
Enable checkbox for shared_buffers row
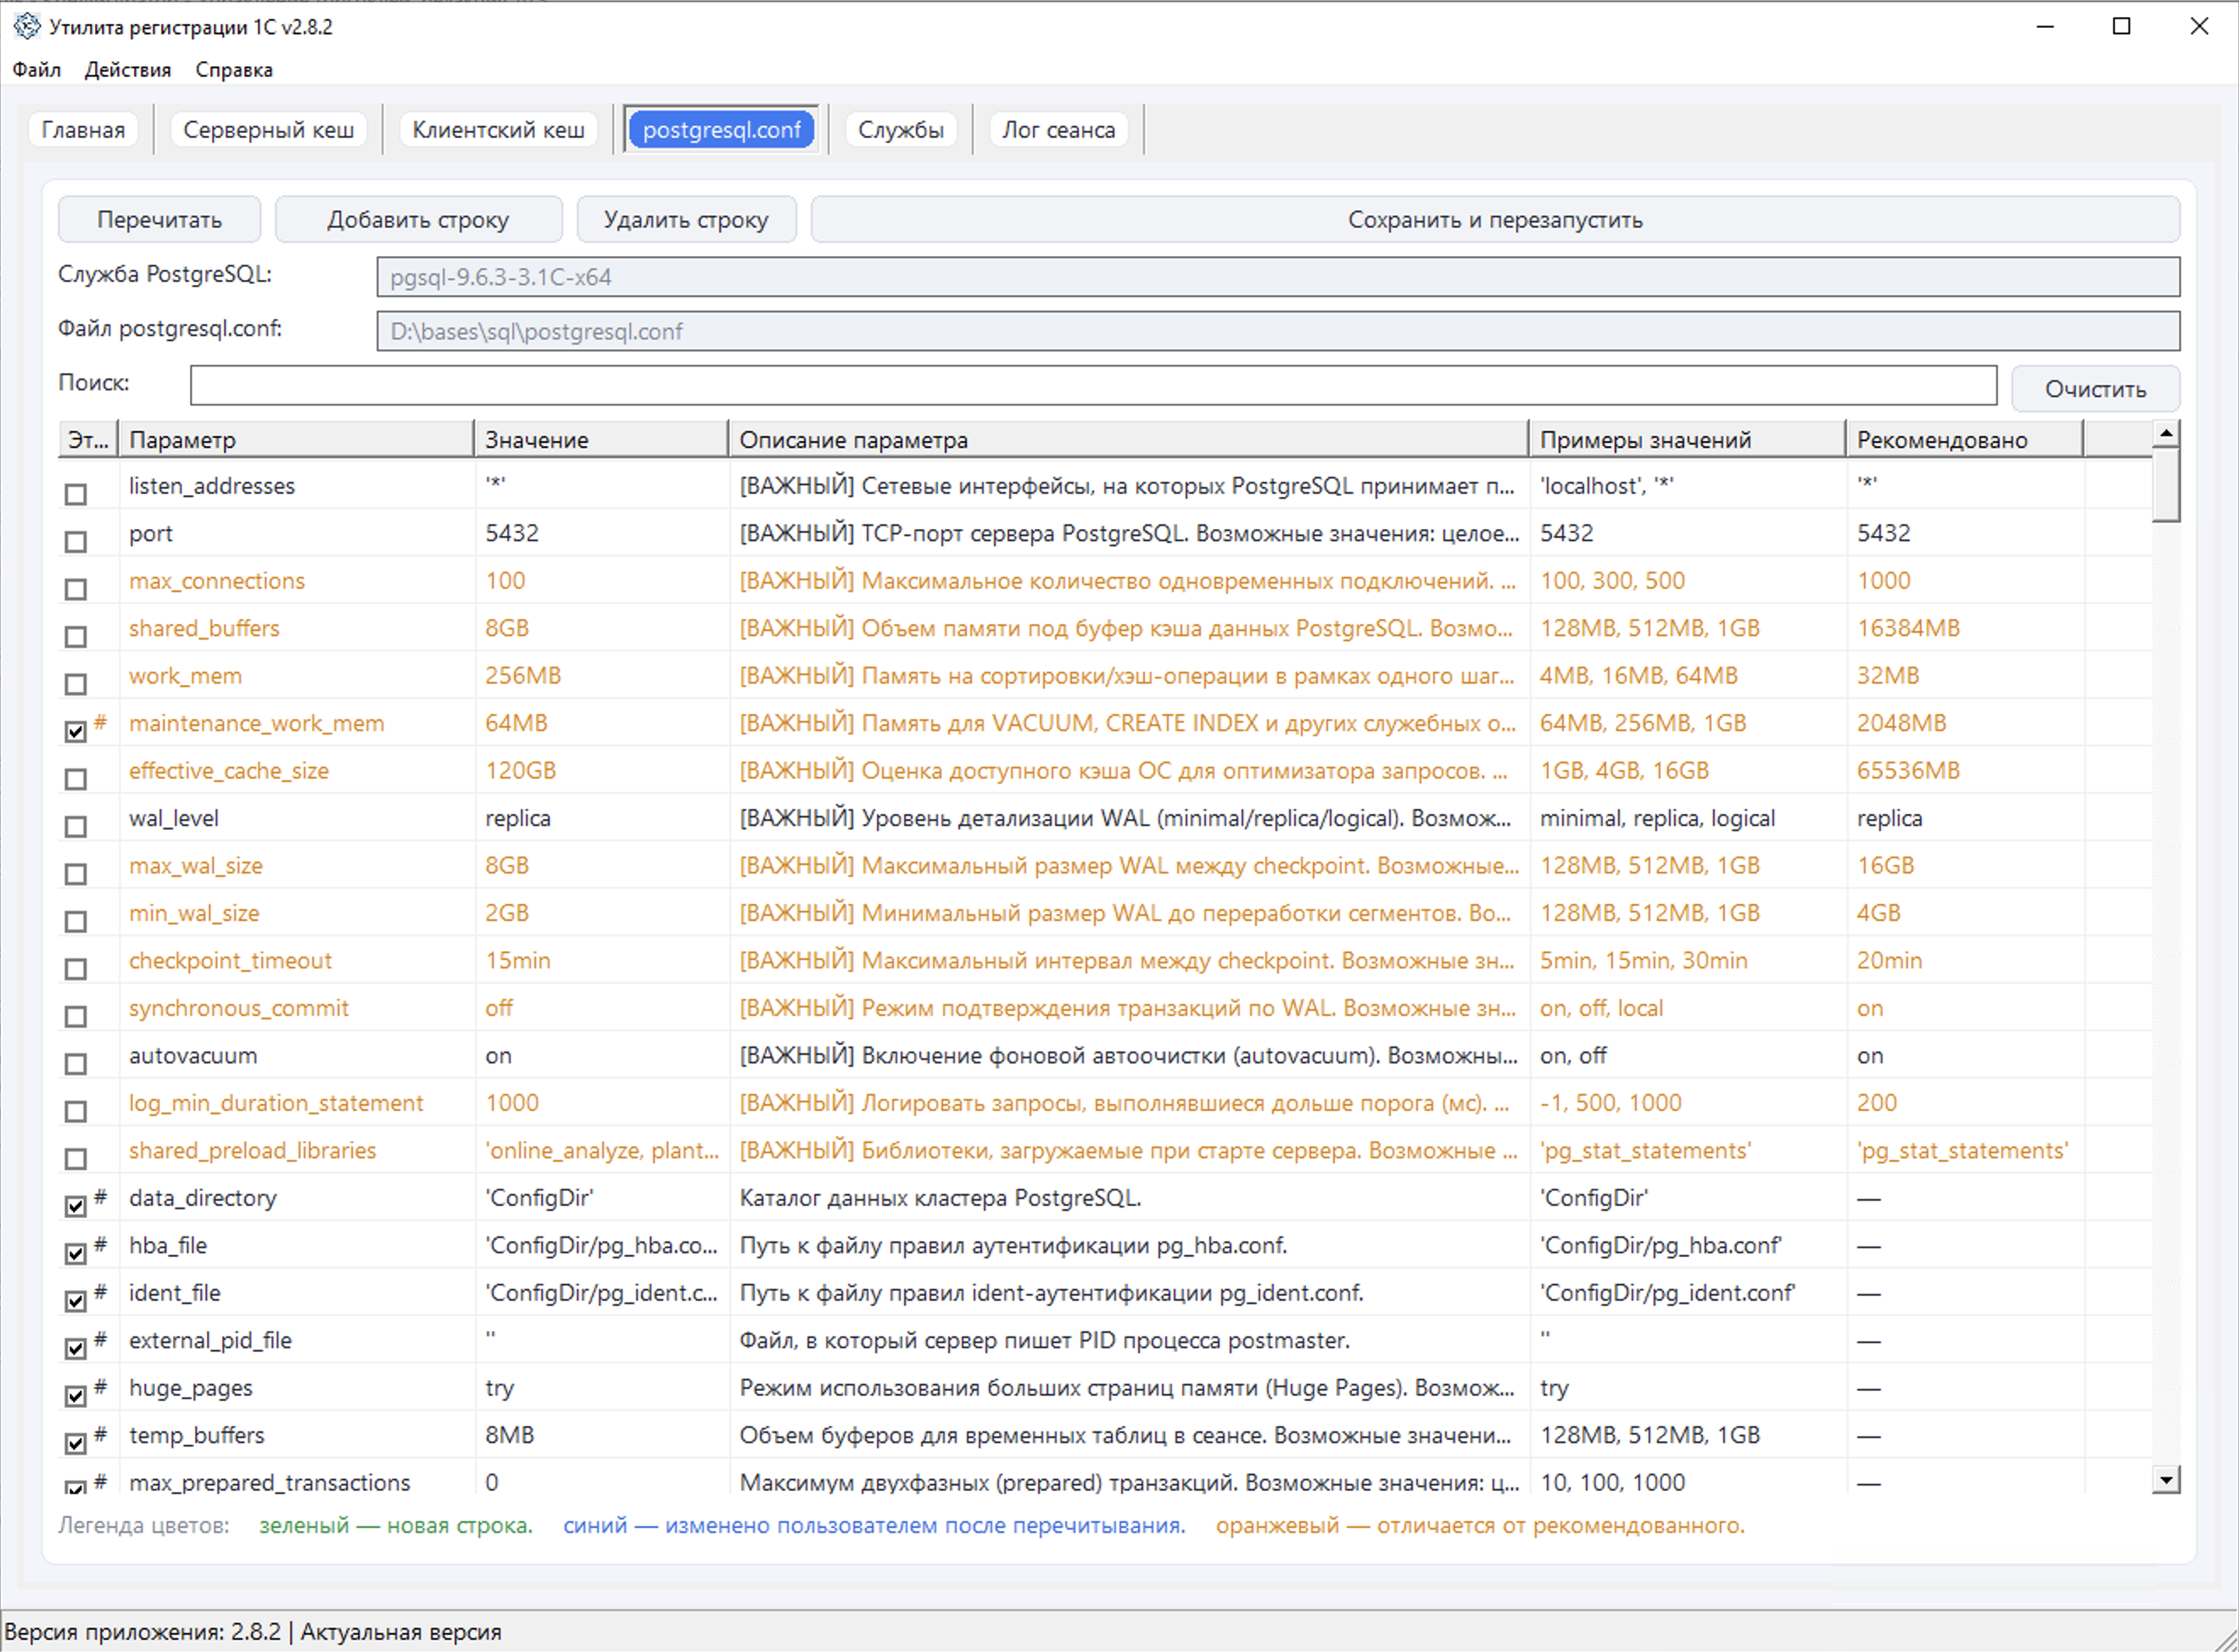point(76,636)
